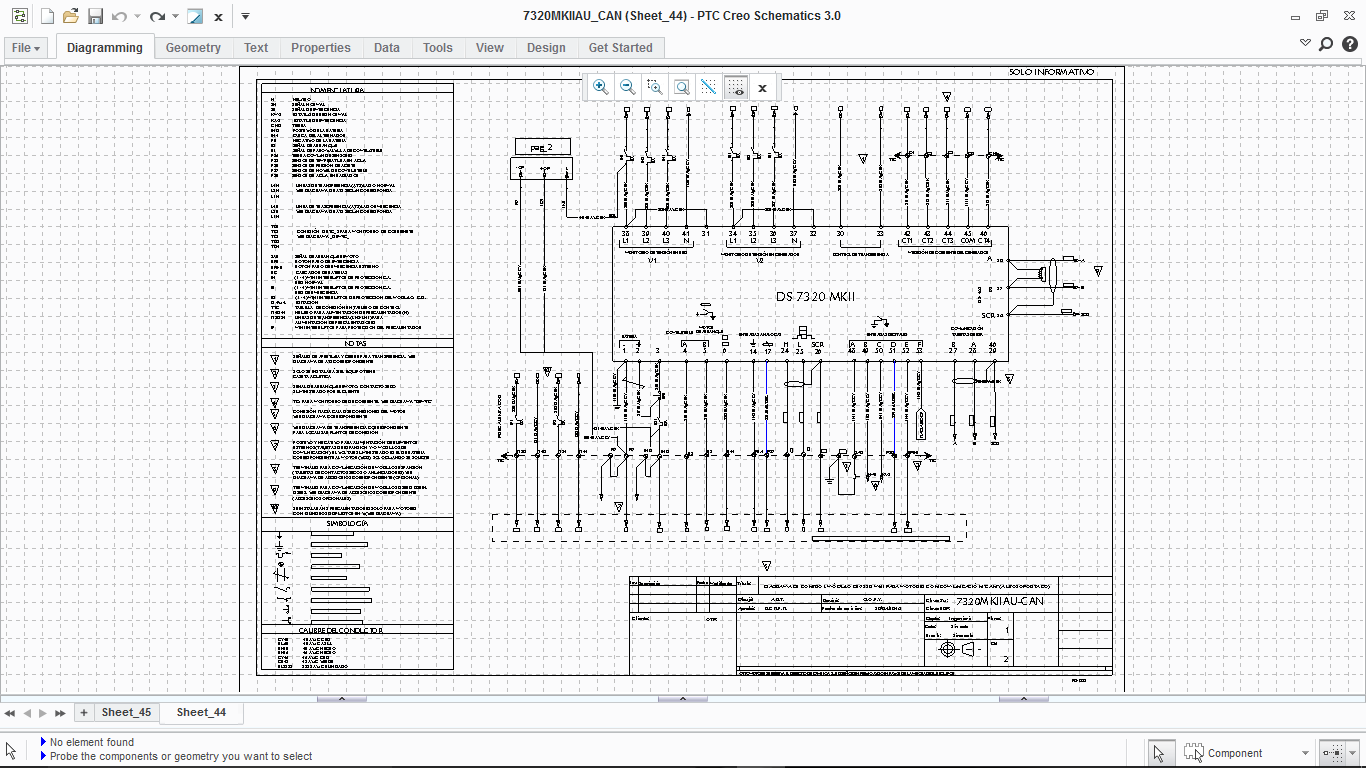The height and width of the screenshot is (768, 1366).
Task: Create a new document from quick toolbar
Action: point(47,16)
